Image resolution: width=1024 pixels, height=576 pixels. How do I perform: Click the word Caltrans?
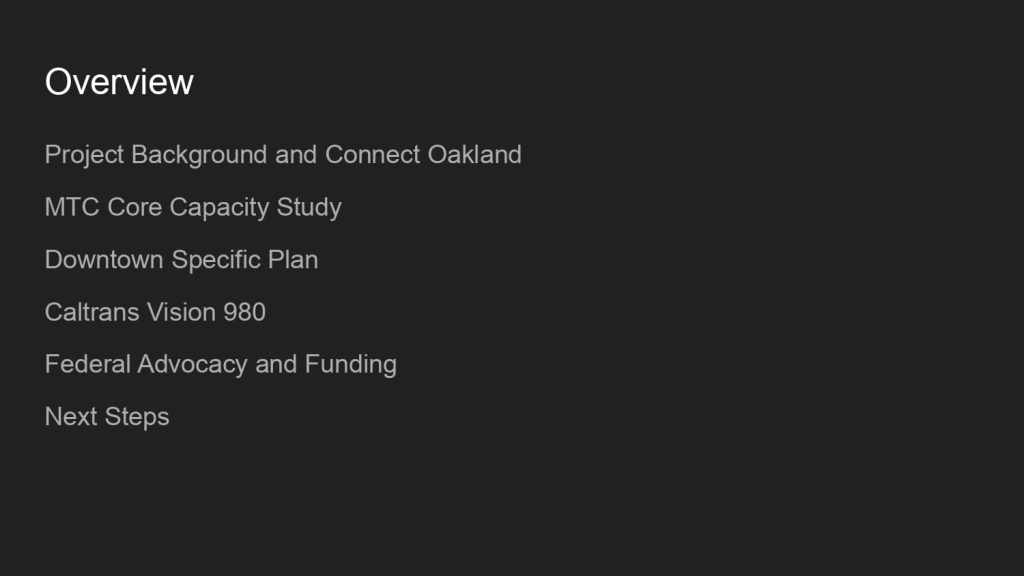click(x=92, y=312)
